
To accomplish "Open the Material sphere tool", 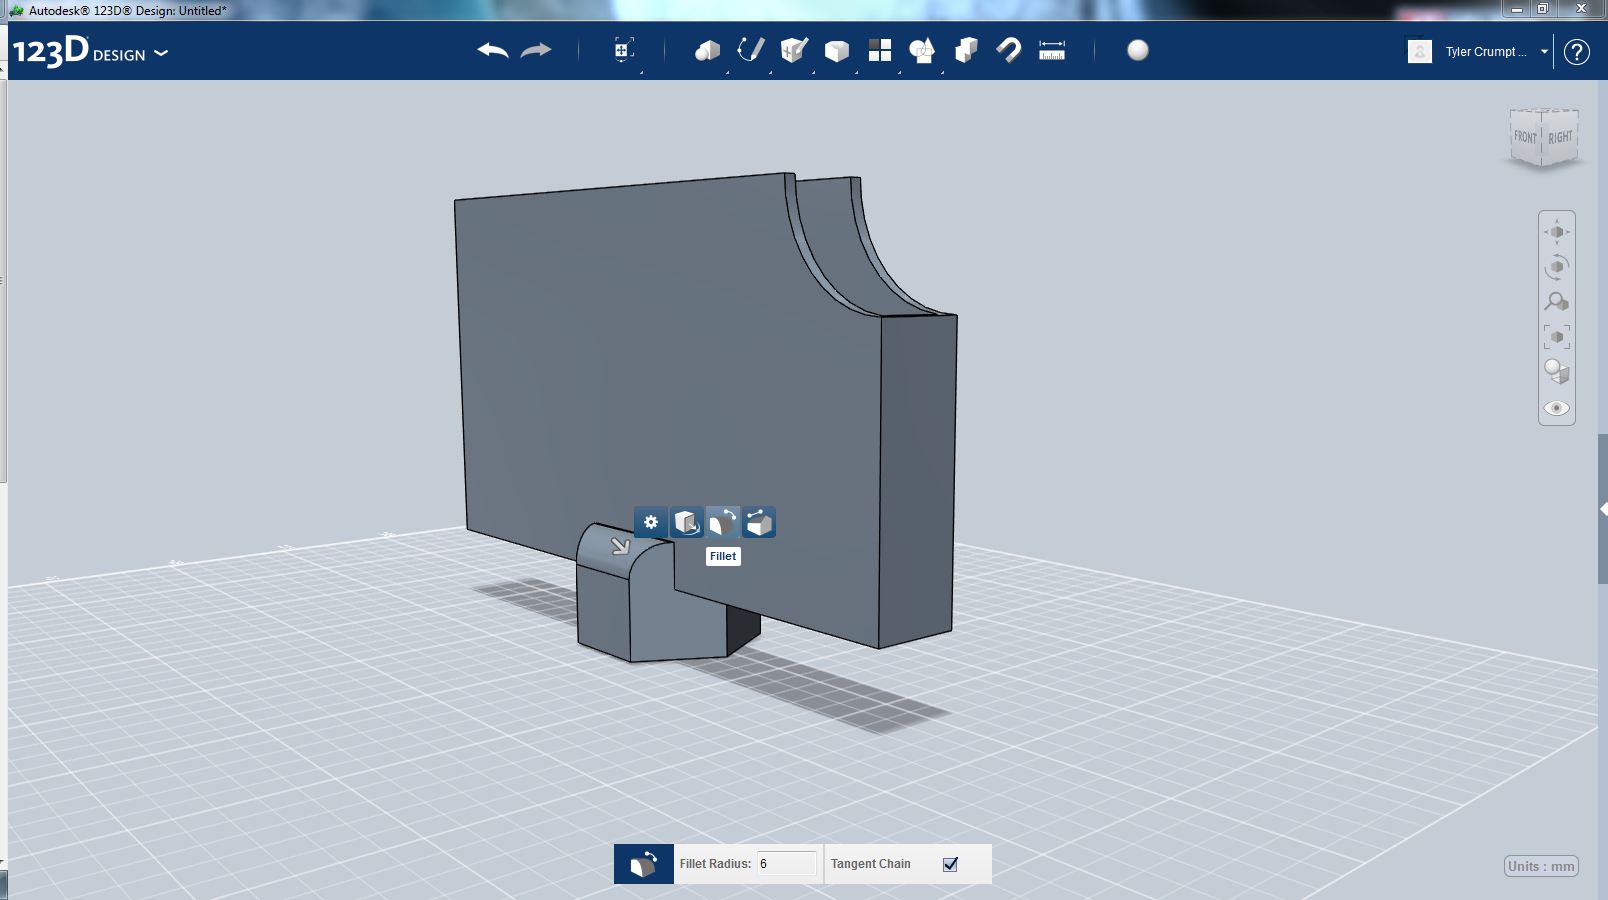I will (x=1138, y=50).
